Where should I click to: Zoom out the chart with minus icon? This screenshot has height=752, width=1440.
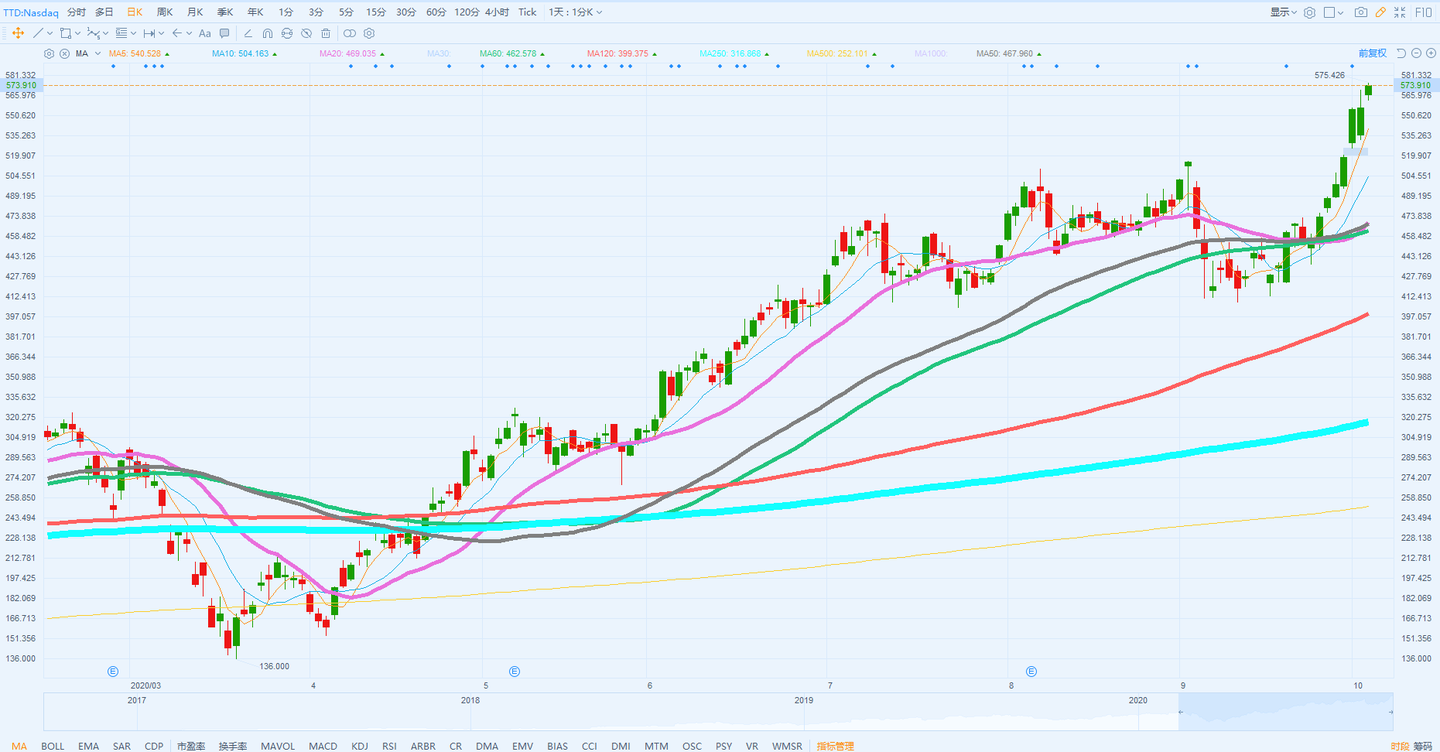1417,53
